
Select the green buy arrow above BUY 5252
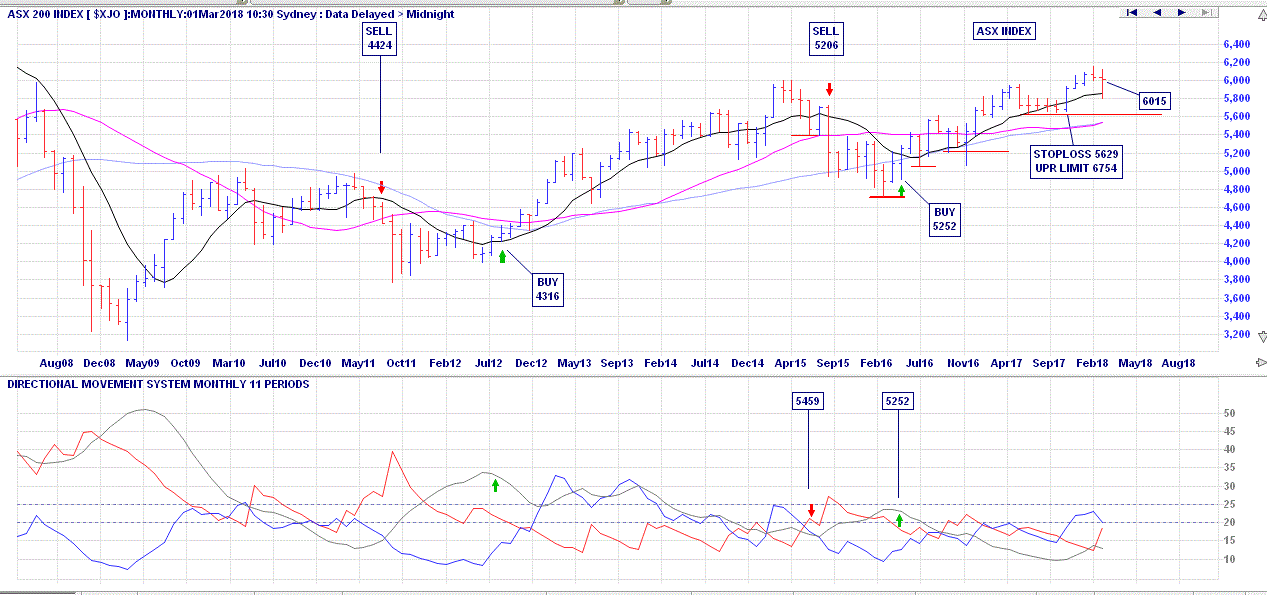click(x=901, y=188)
